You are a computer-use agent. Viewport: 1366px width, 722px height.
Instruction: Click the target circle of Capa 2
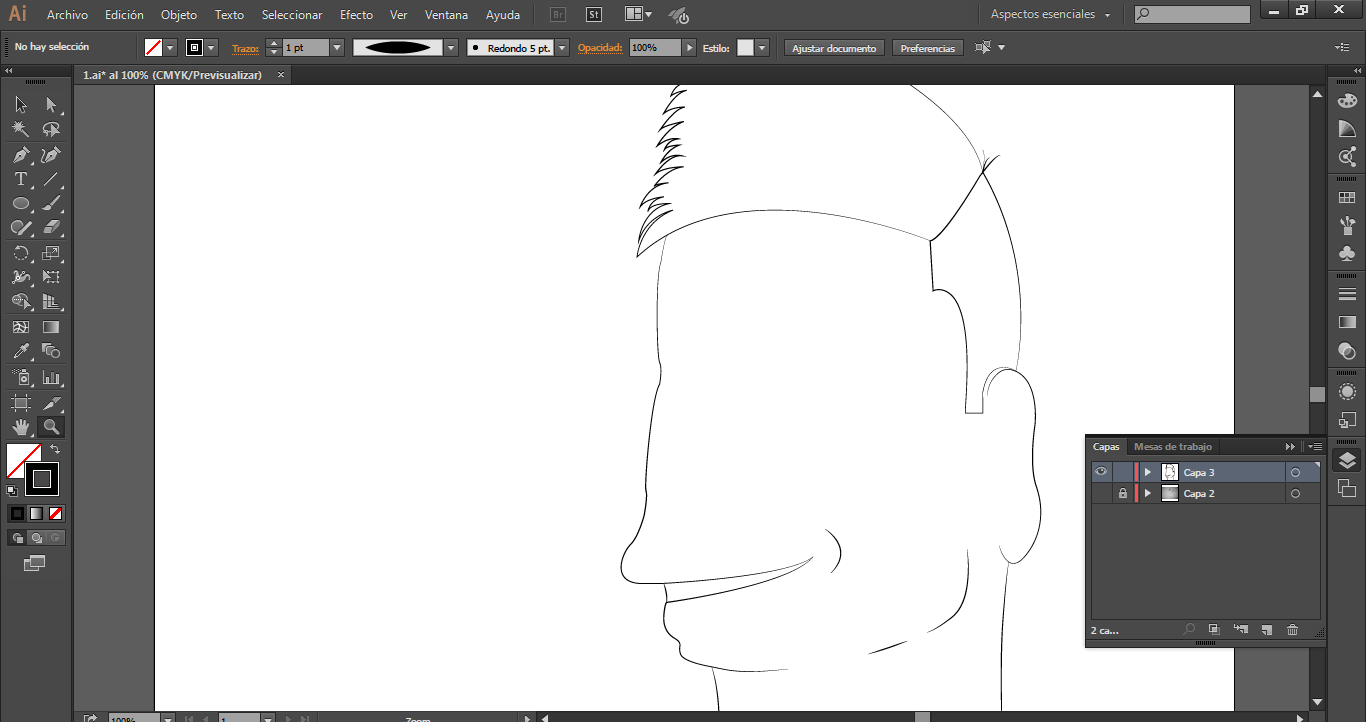pos(1295,493)
